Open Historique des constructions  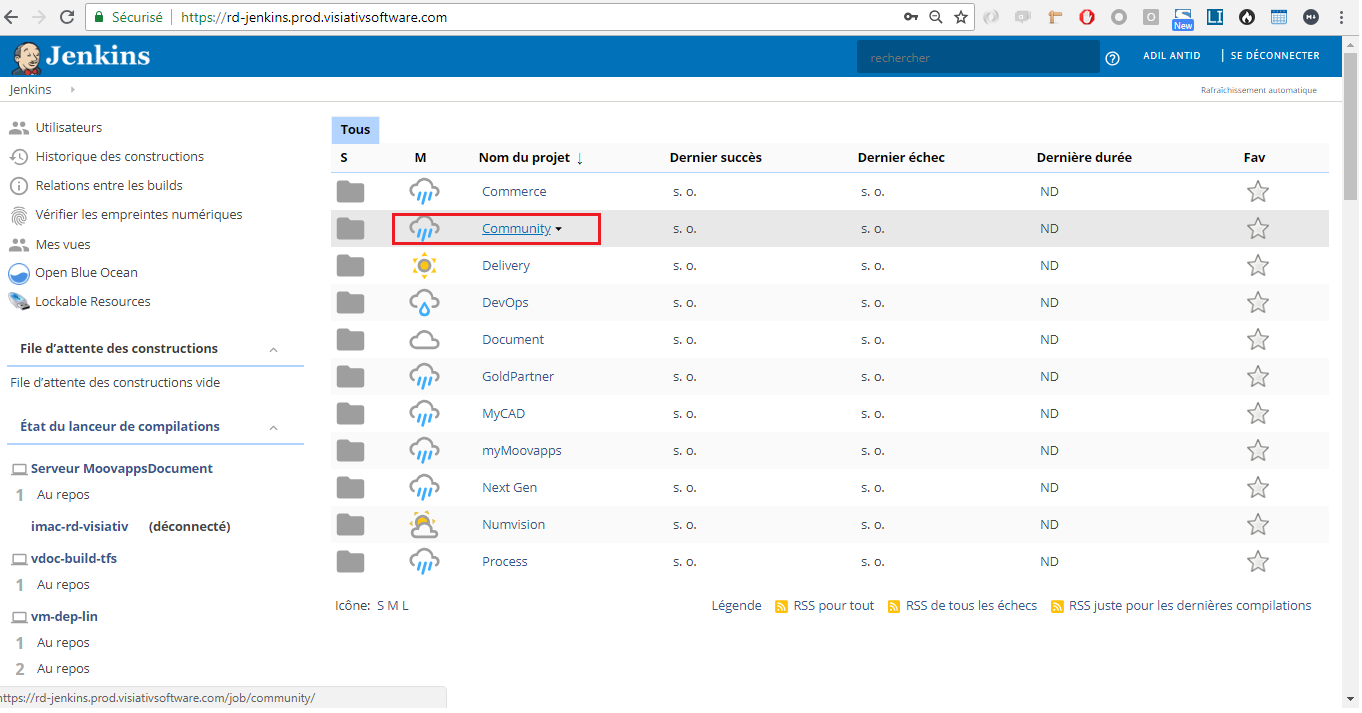[x=120, y=157]
